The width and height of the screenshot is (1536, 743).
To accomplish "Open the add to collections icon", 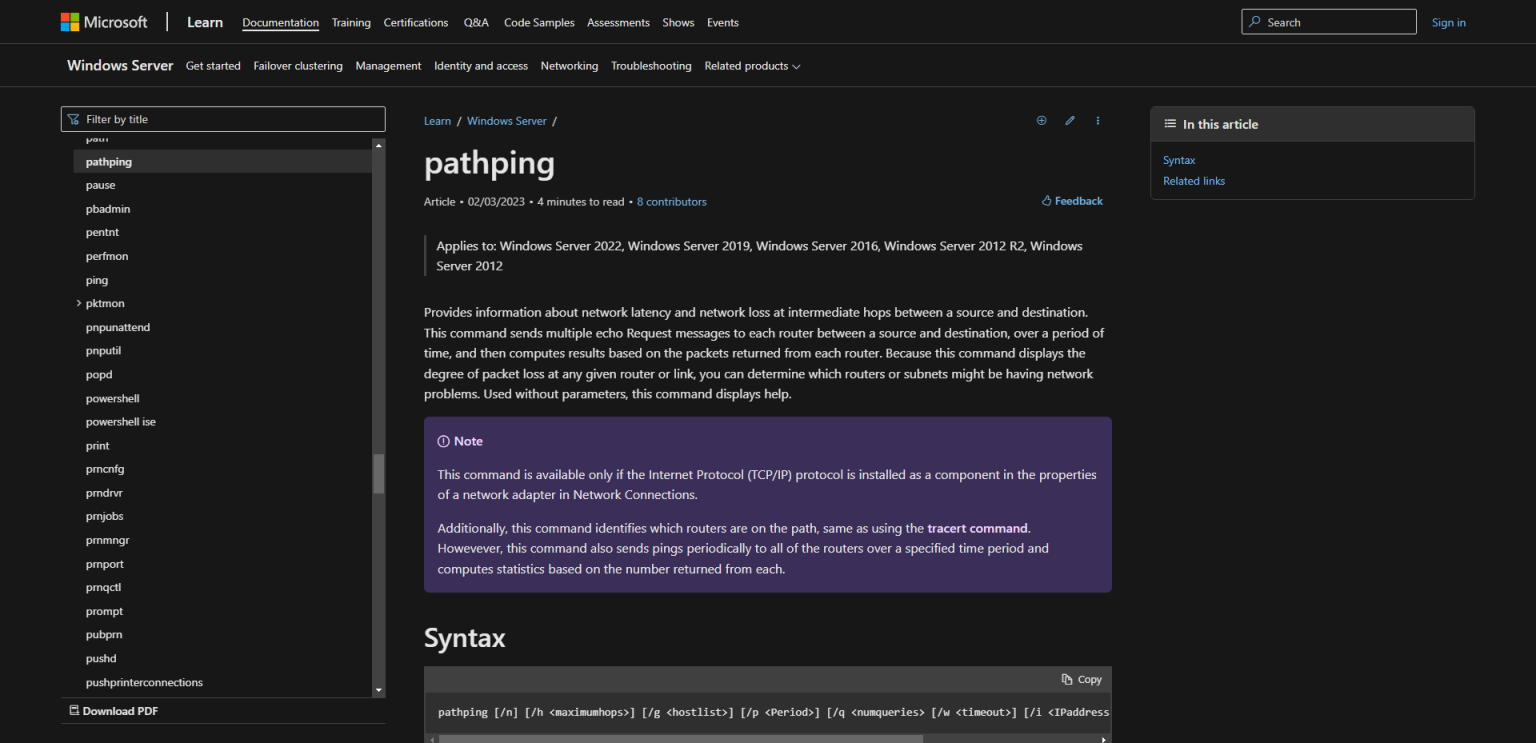I will (x=1041, y=120).
